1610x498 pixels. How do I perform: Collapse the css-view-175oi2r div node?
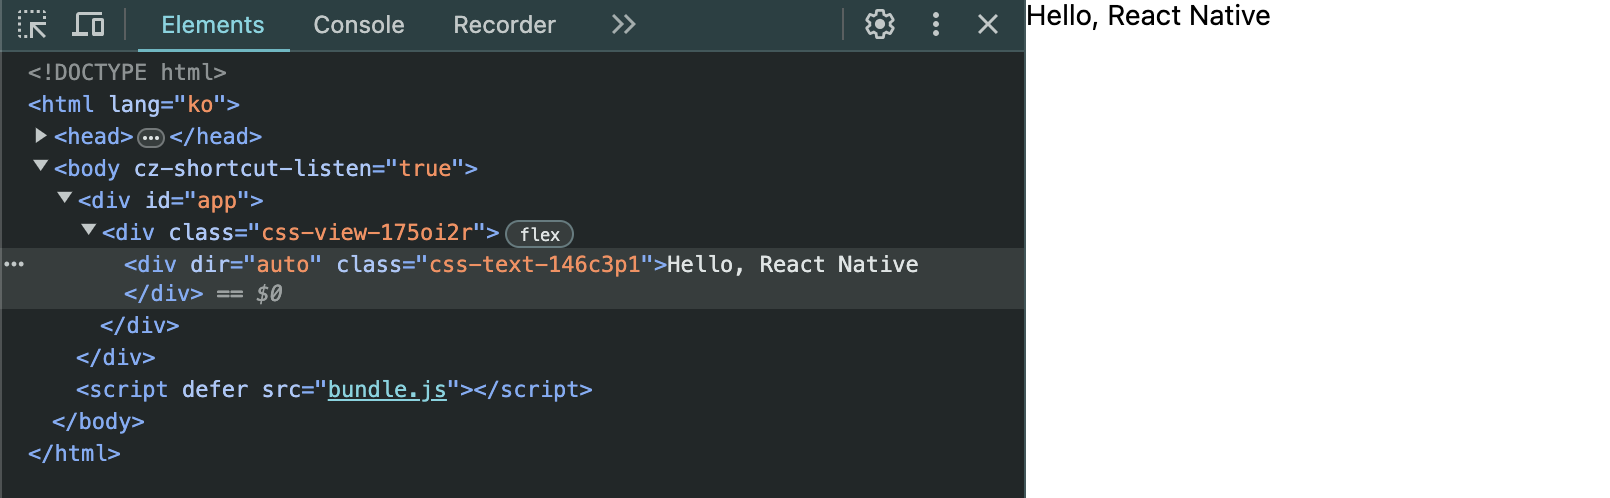[x=89, y=230]
